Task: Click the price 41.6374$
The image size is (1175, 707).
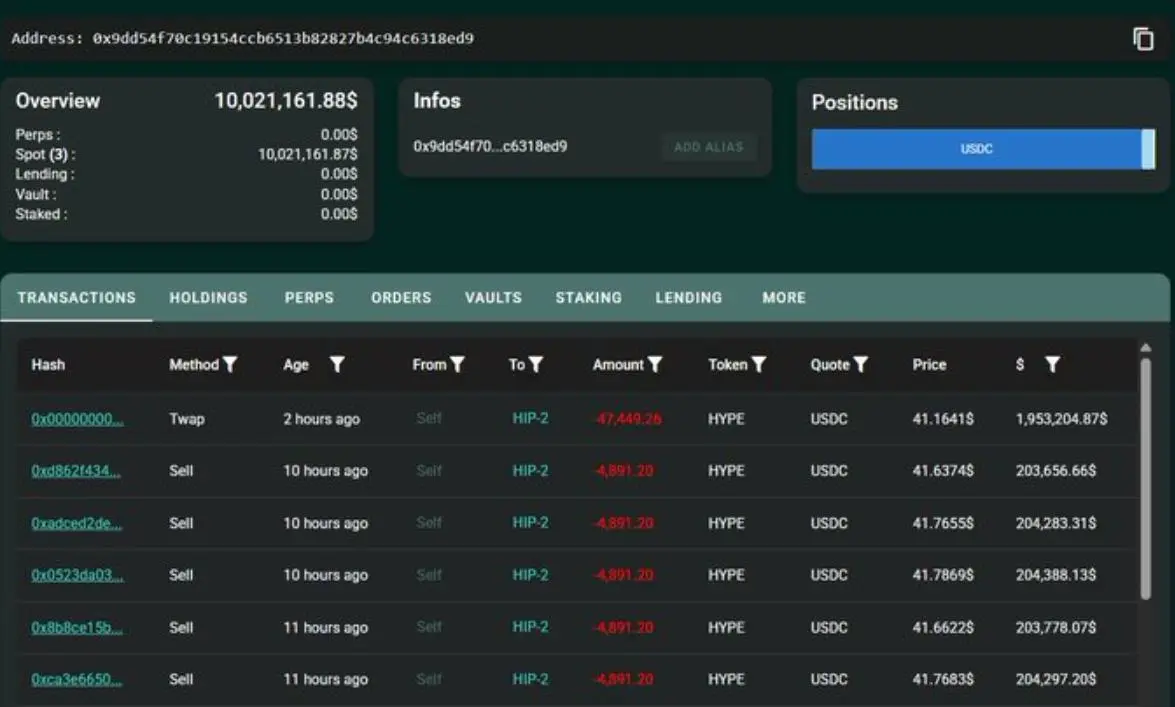Action: [x=943, y=471]
